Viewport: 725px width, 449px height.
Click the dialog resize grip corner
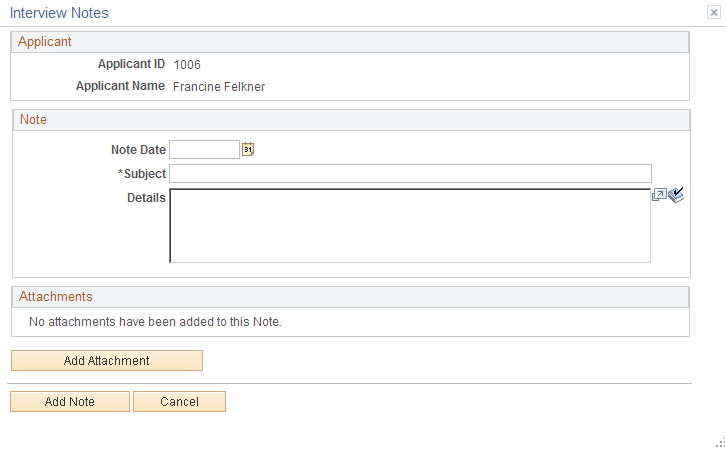point(720,443)
